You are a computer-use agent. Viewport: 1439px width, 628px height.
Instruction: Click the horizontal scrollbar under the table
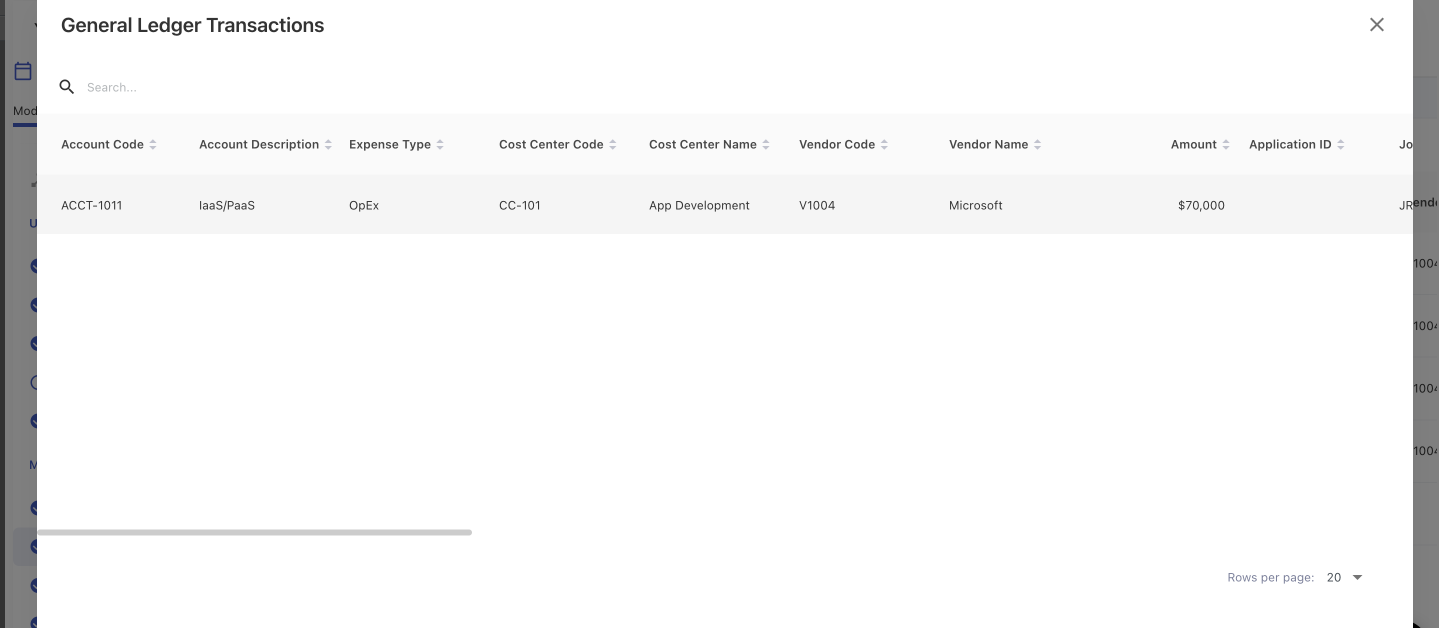pyautogui.click(x=254, y=532)
